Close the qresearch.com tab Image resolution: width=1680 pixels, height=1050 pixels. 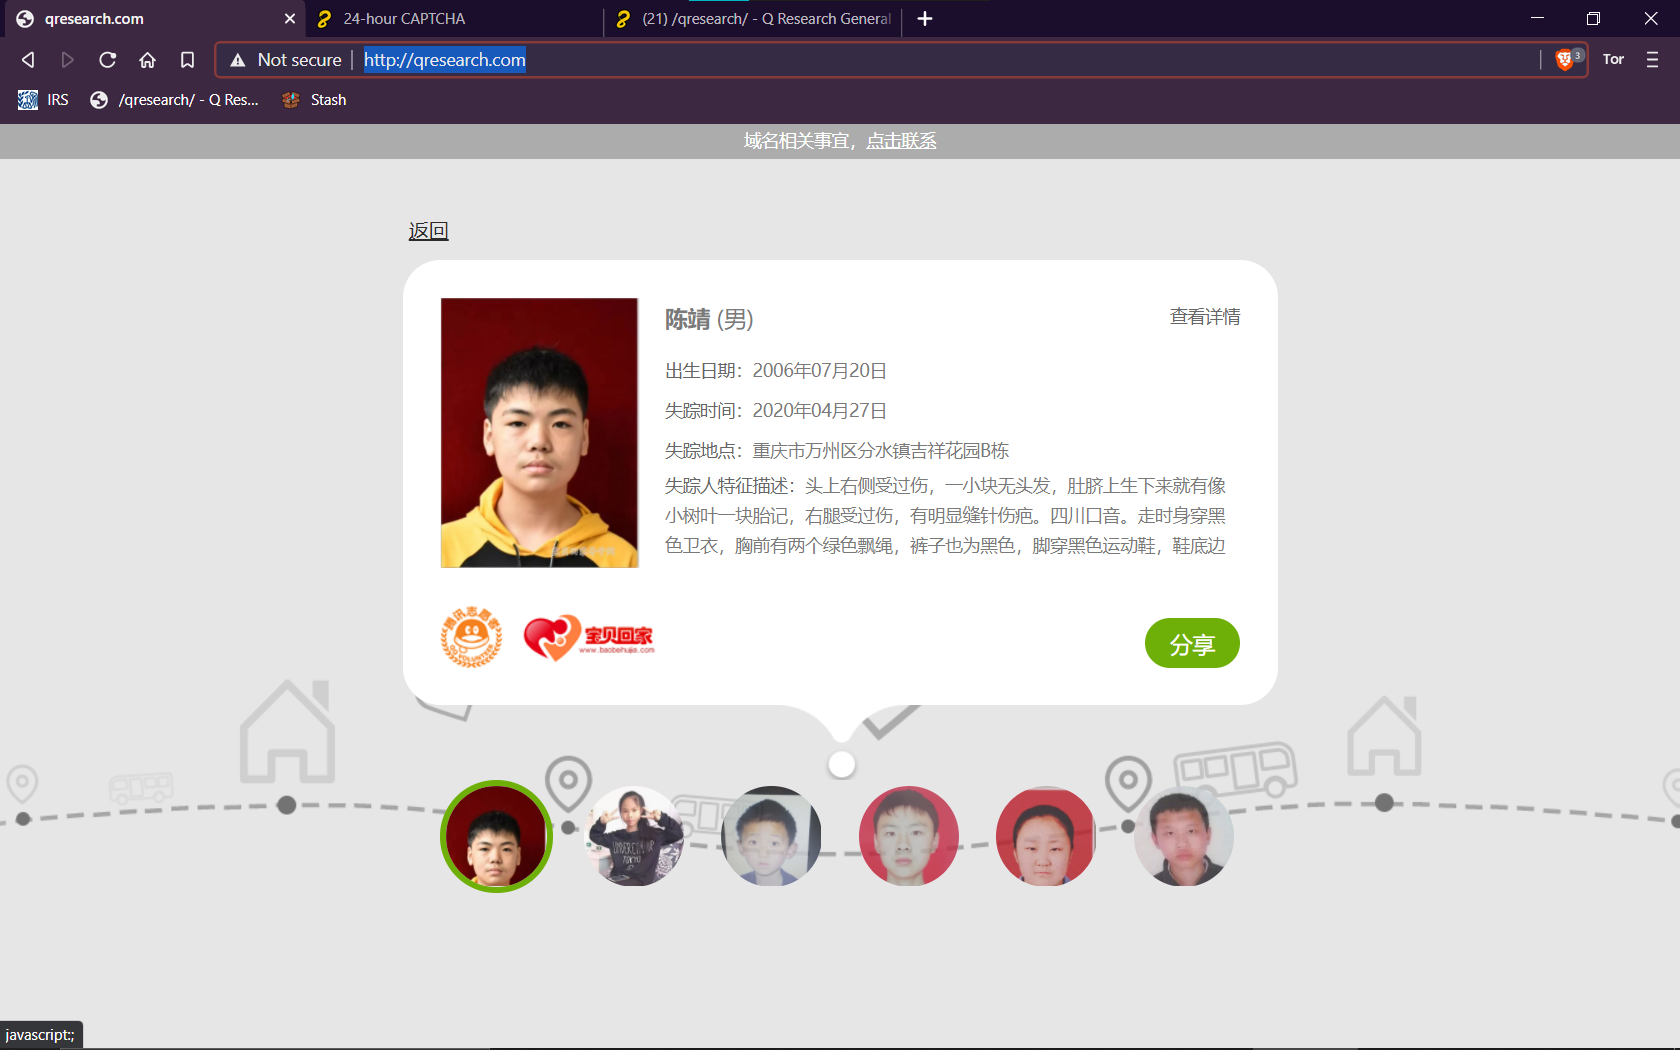[290, 19]
